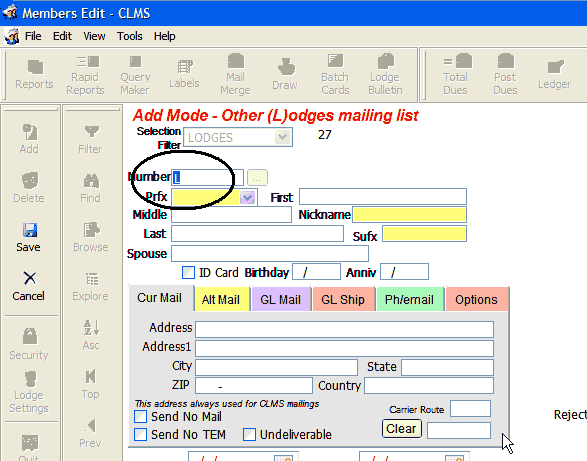
Task: Open the Reports toolbar icon
Action: tap(34, 67)
